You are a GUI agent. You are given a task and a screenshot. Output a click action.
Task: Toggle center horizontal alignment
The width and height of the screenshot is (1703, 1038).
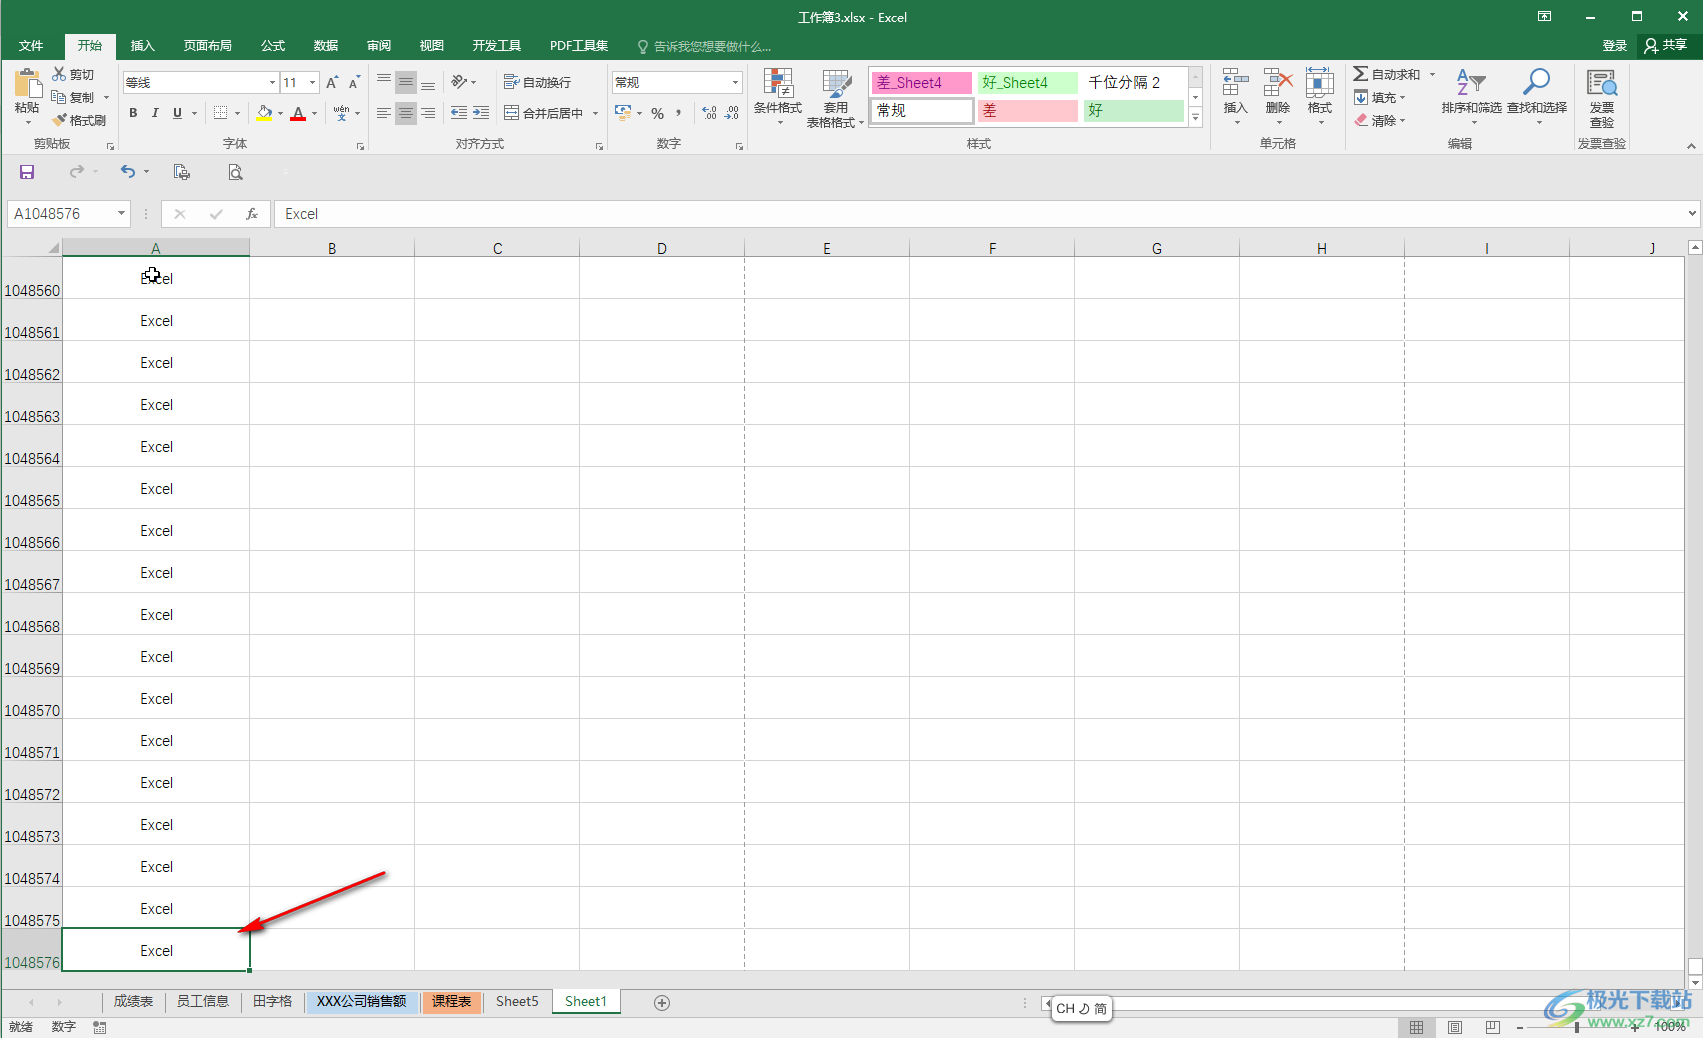pyautogui.click(x=406, y=113)
